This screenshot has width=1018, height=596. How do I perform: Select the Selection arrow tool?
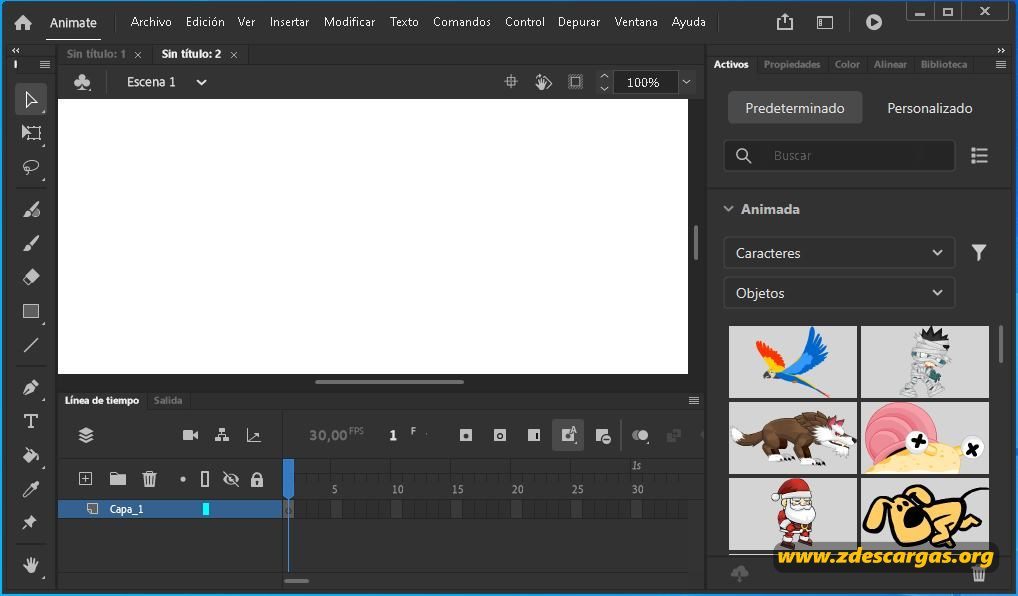tap(31, 99)
